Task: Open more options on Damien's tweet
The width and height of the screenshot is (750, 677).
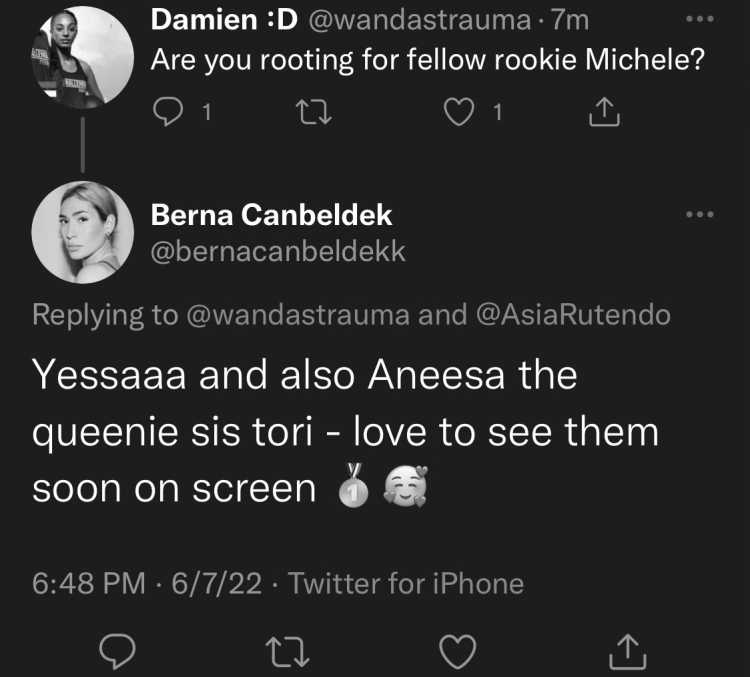Action: [x=699, y=19]
